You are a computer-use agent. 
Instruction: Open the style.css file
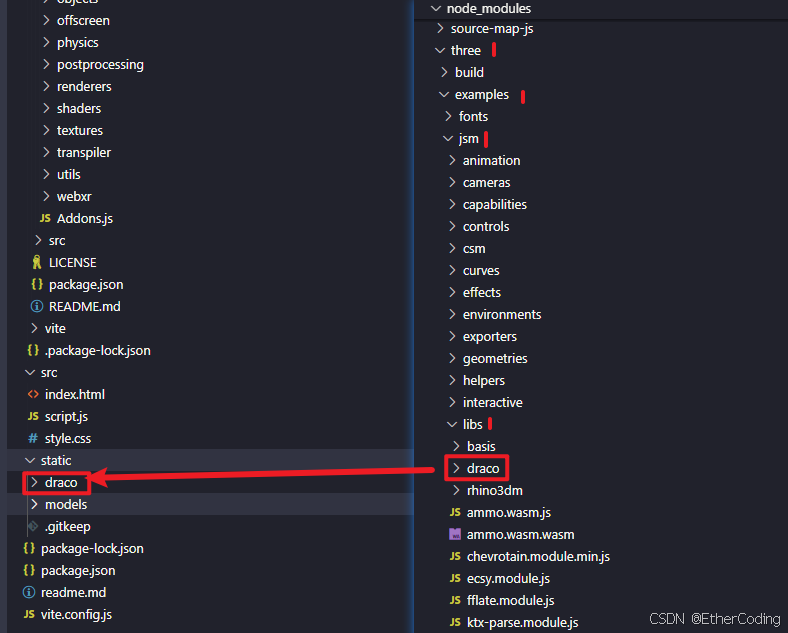click(68, 439)
